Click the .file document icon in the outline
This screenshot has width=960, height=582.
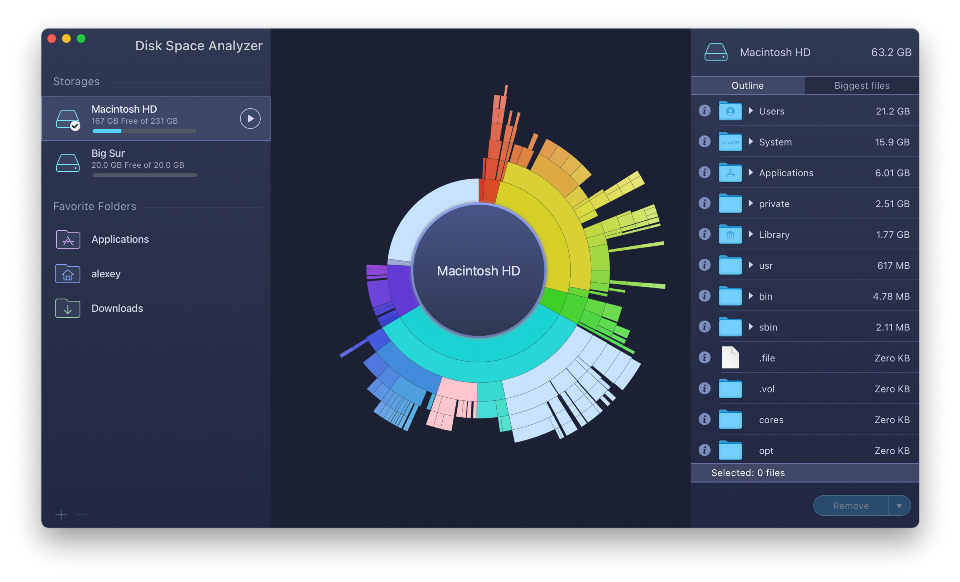tap(731, 357)
